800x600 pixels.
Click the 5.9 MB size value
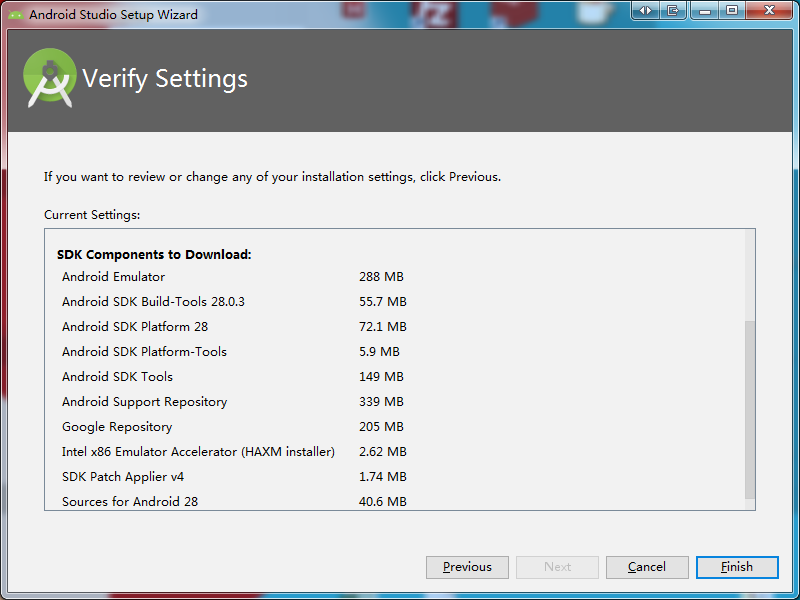coord(379,352)
